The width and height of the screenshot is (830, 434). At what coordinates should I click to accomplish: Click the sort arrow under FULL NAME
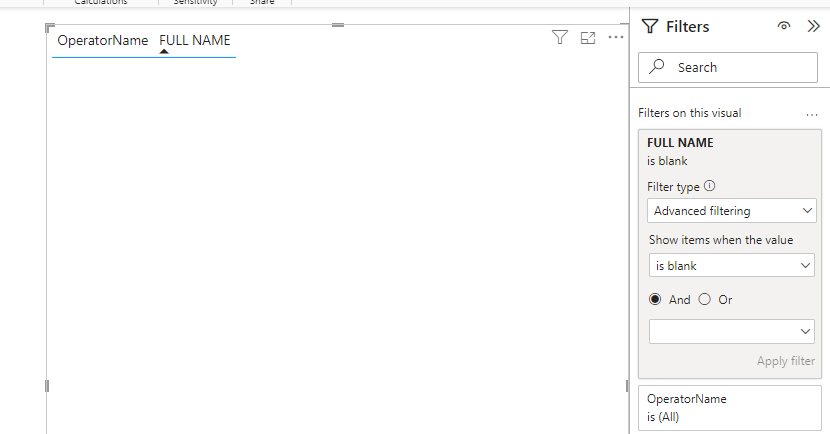164,51
